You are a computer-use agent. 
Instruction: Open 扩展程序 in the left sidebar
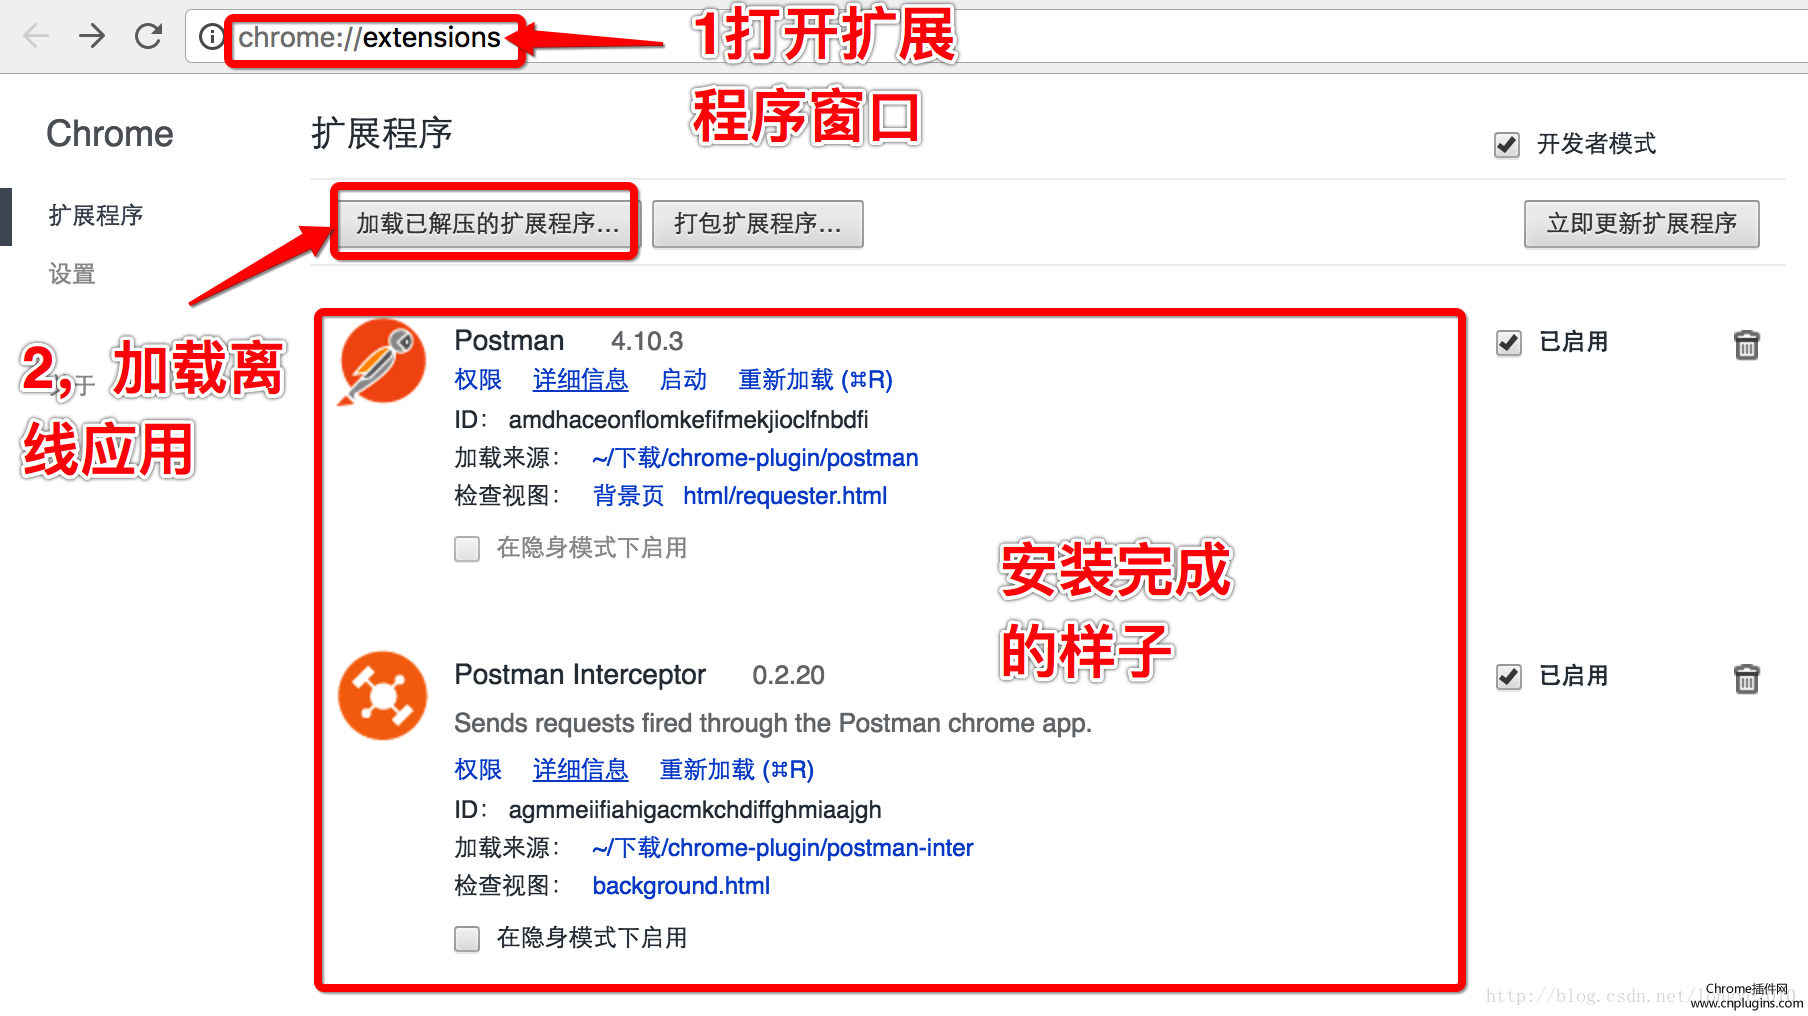pos(96,216)
